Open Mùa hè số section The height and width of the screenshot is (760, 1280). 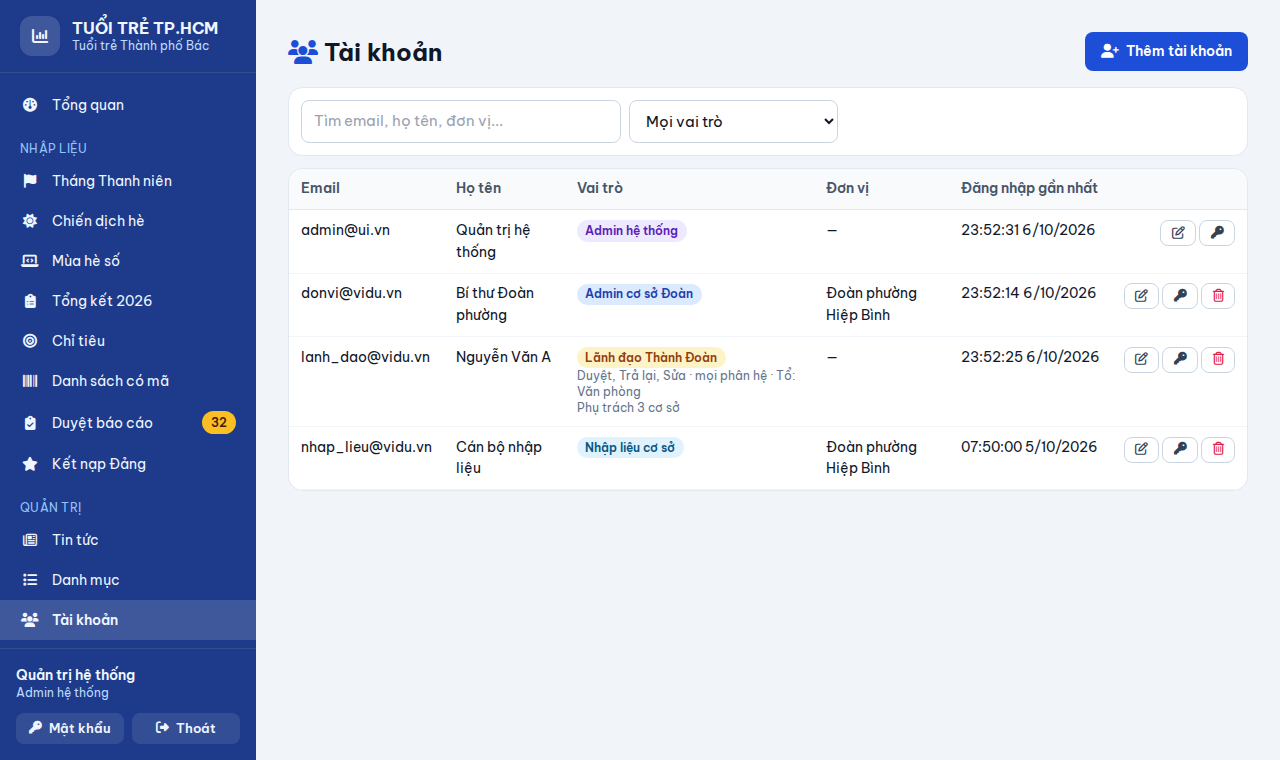coord(128,261)
